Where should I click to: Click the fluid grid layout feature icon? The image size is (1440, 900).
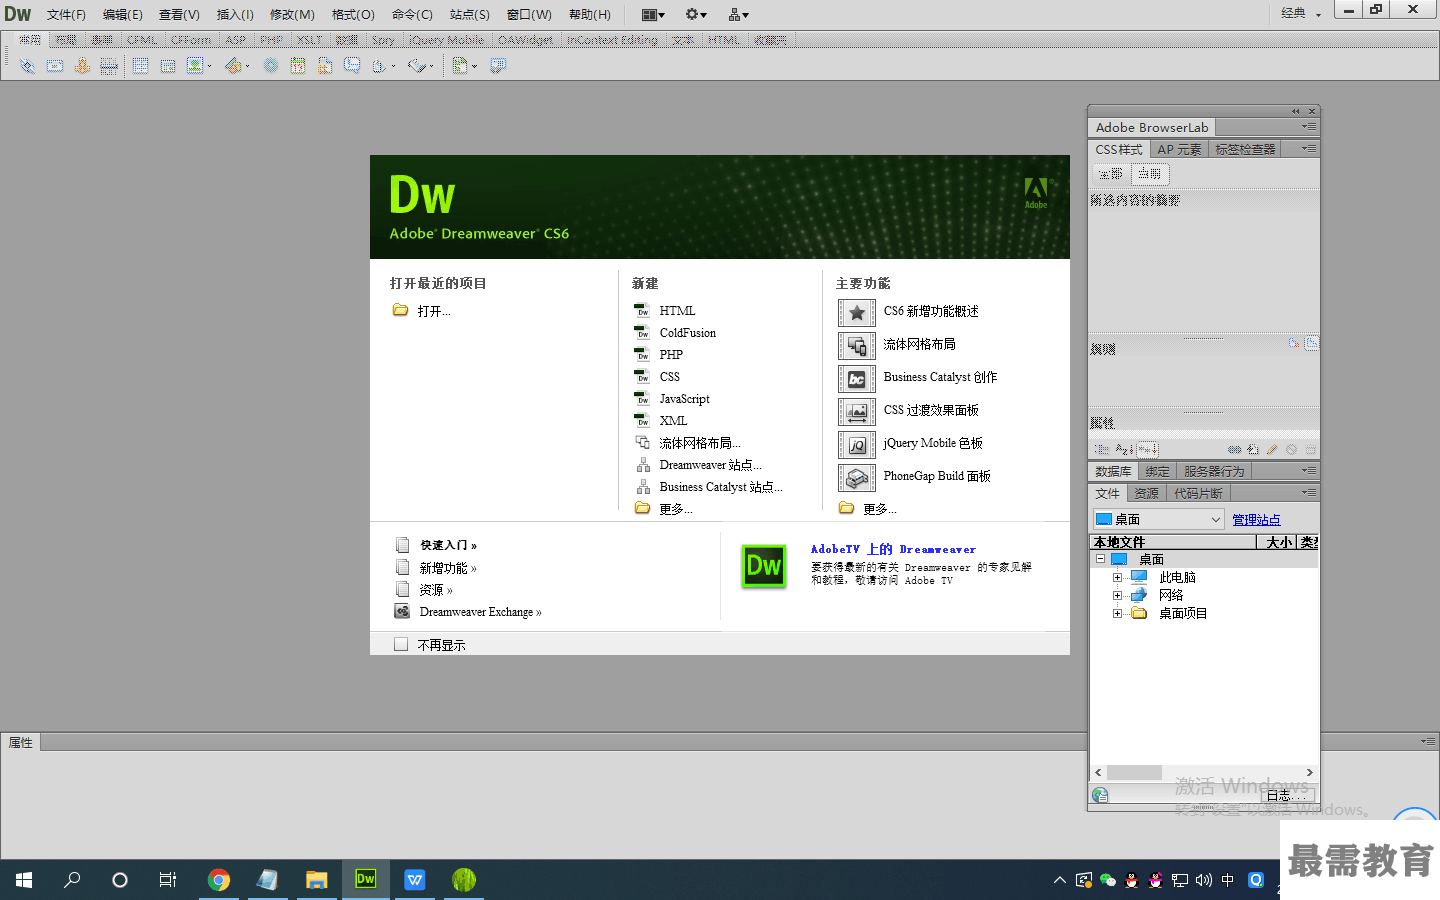tap(857, 346)
